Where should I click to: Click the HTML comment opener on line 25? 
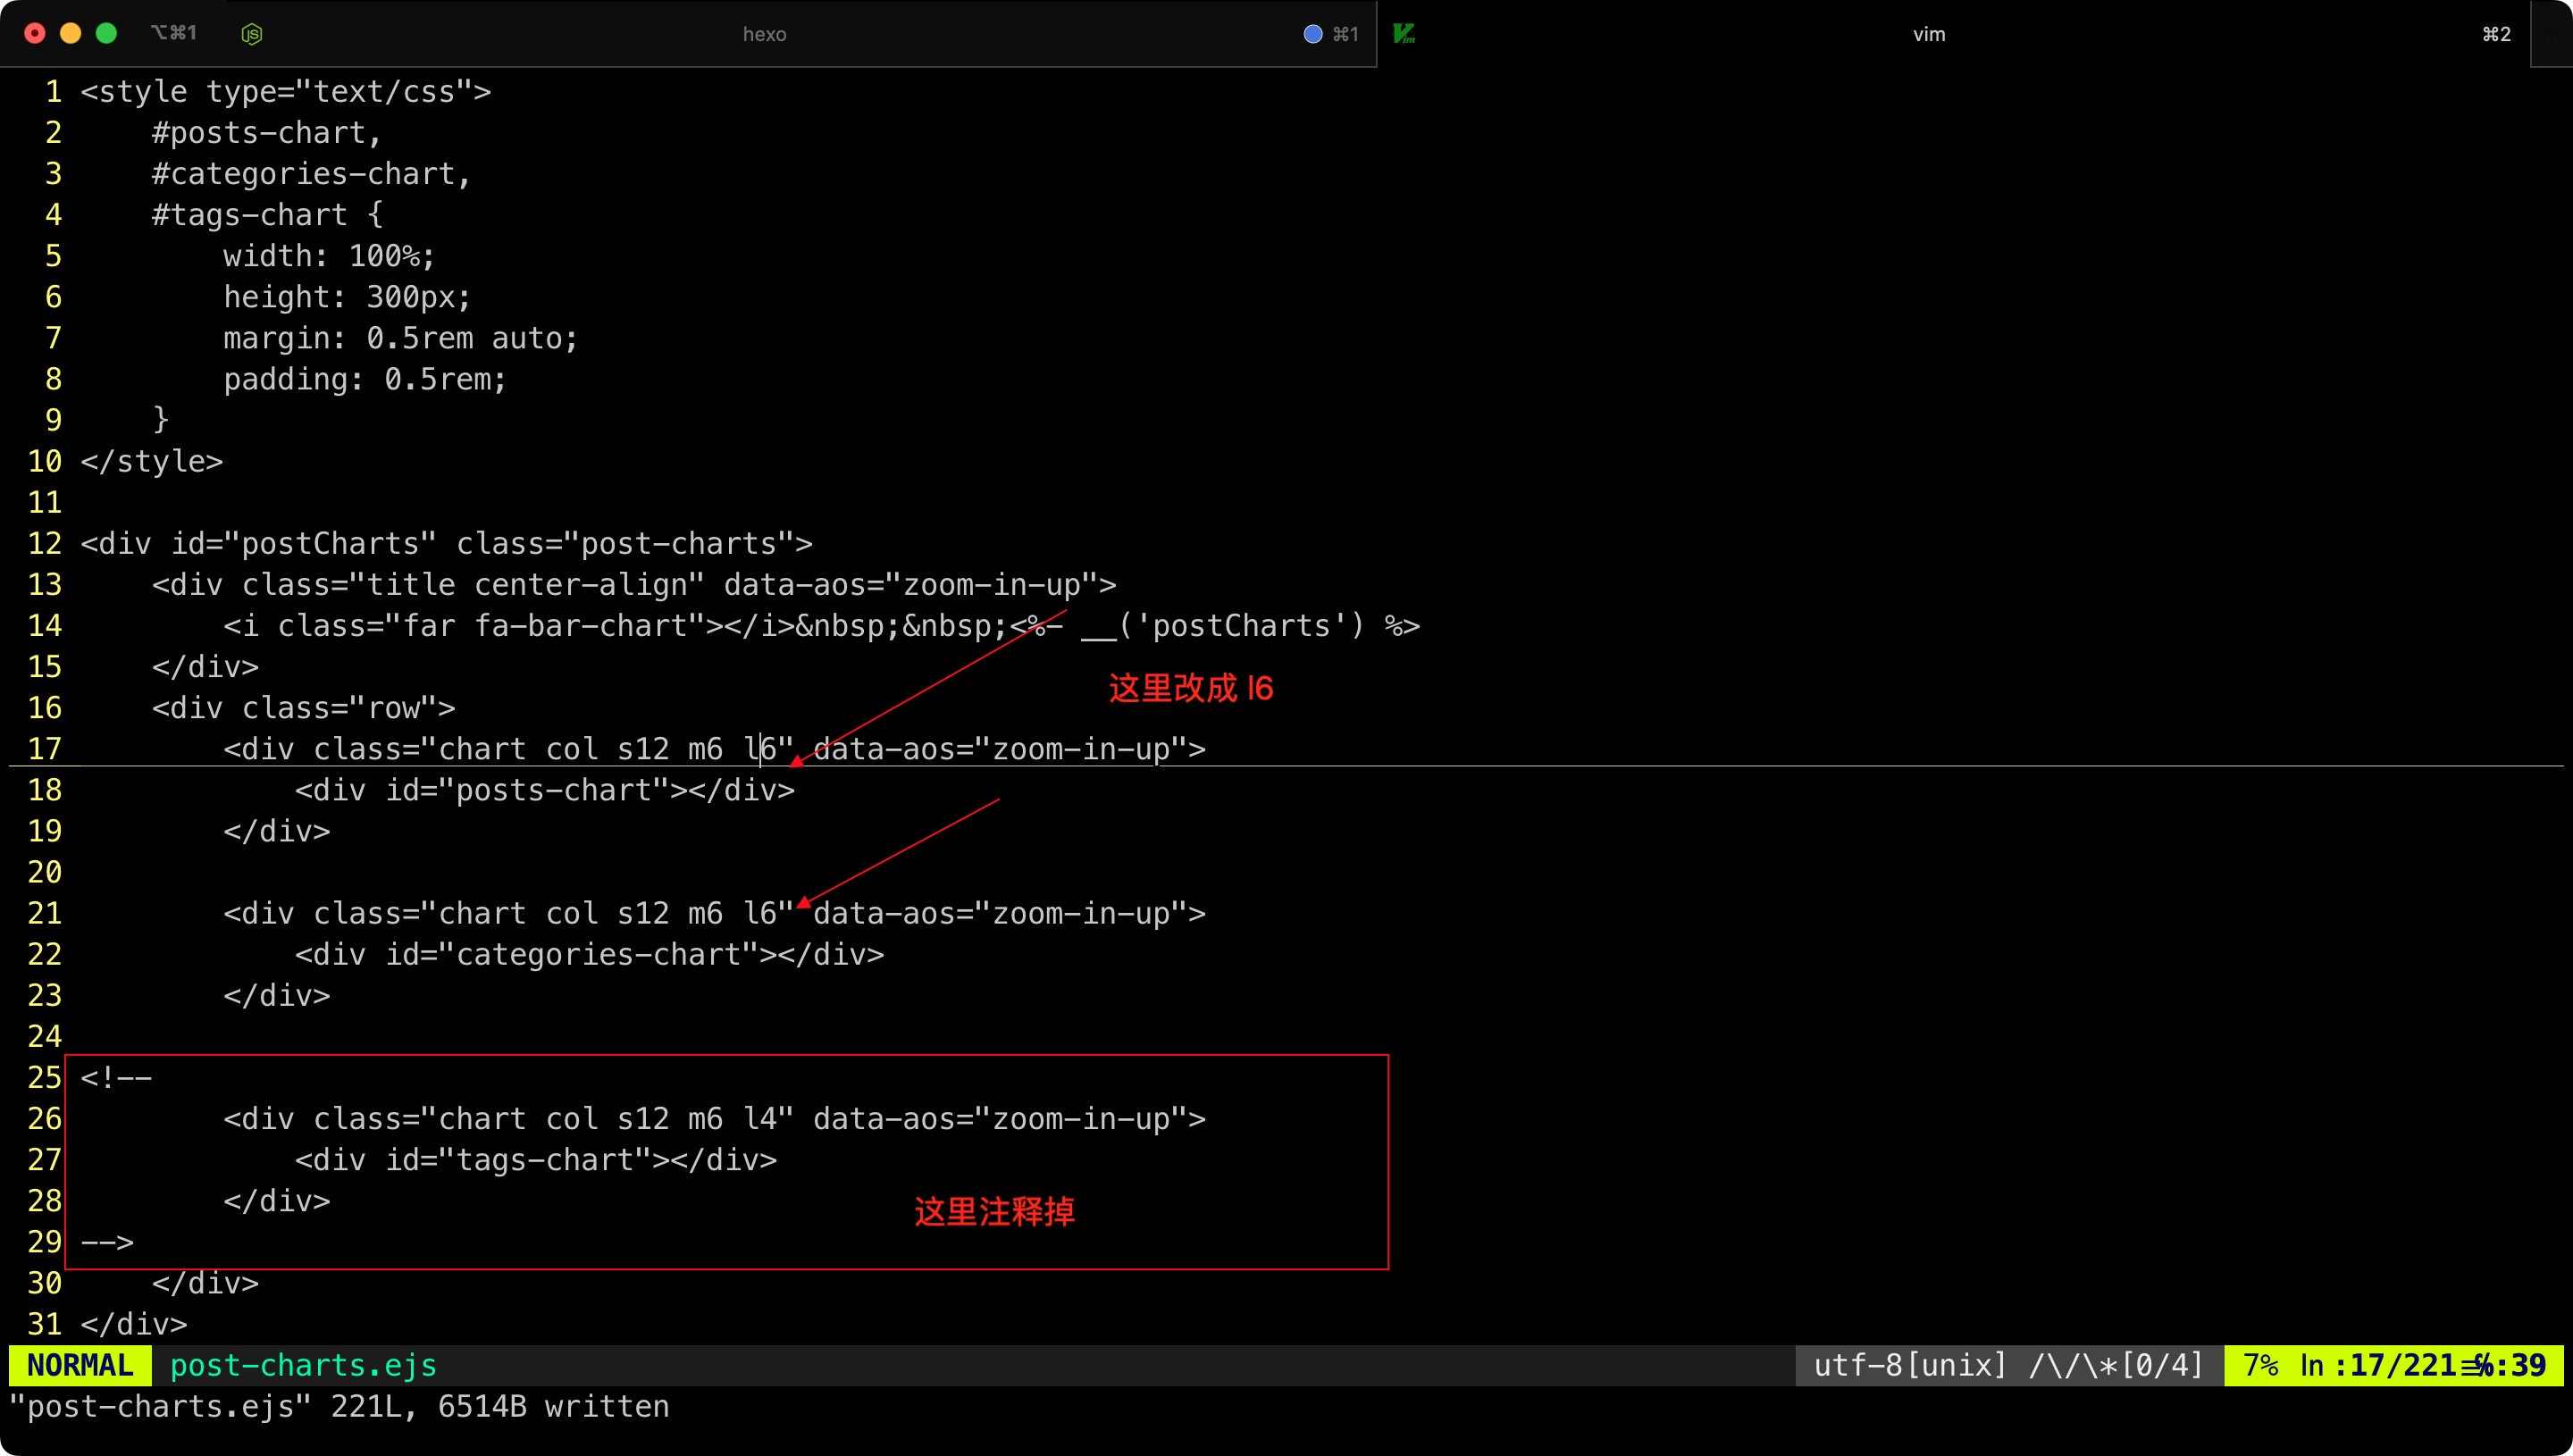pyautogui.click(x=116, y=1078)
